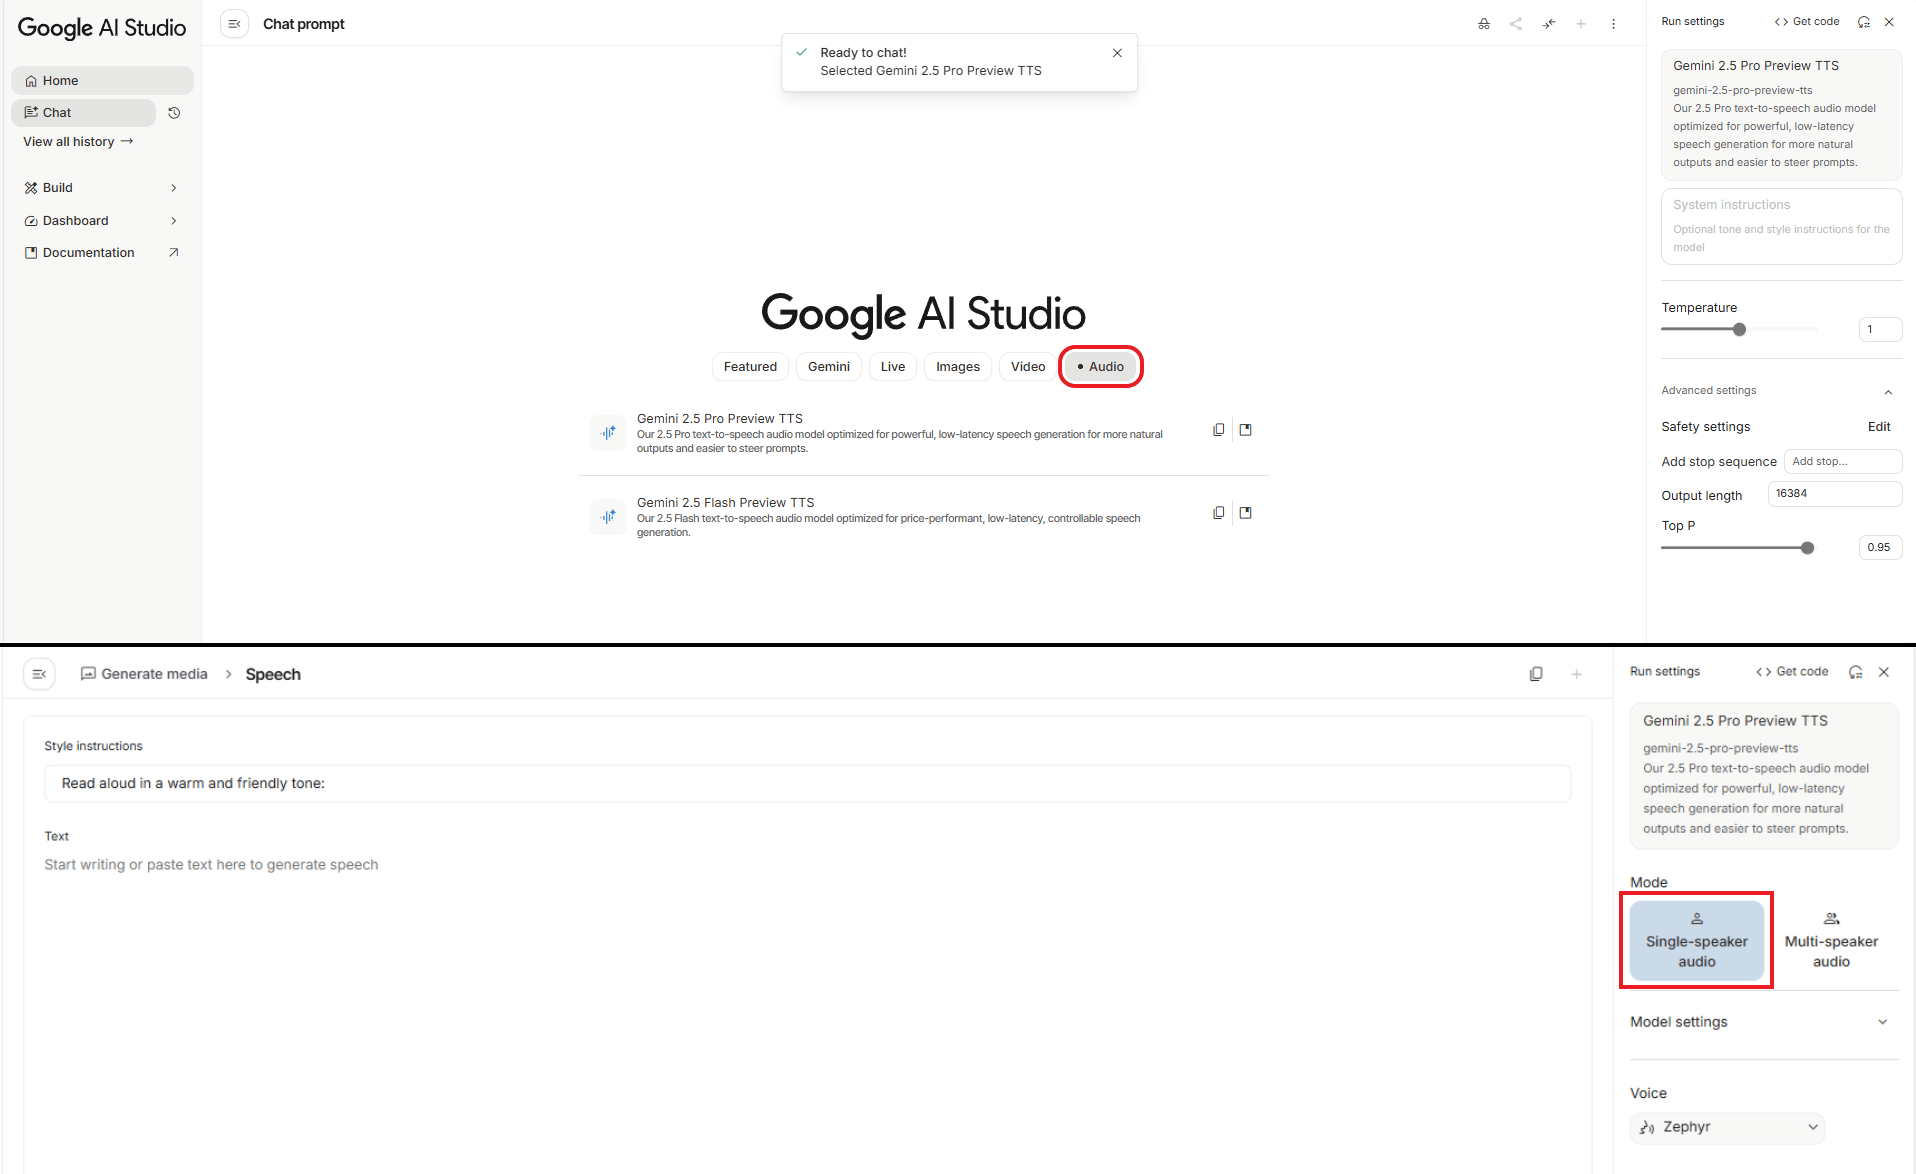The height and width of the screenshot is (1174, 1916).
Task: Switch to the Images tab
Action: 956,366
